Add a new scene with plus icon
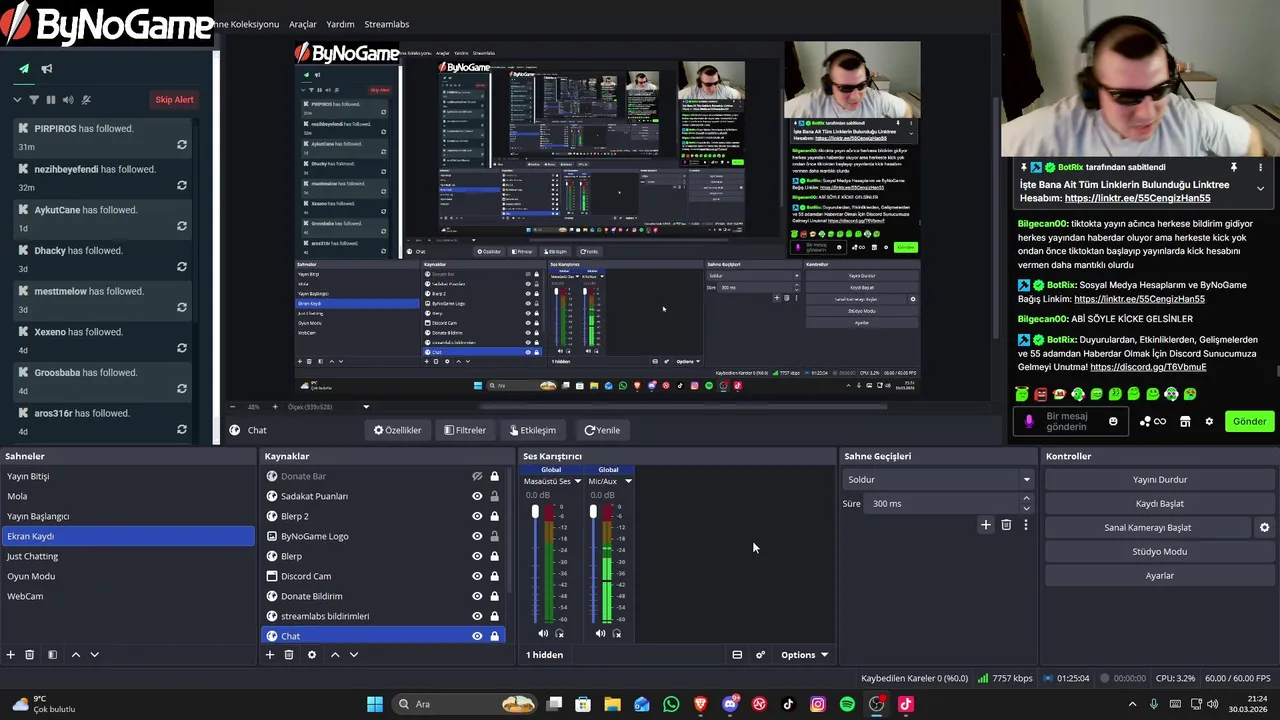 pyautogui.click(x=11, y=655)
